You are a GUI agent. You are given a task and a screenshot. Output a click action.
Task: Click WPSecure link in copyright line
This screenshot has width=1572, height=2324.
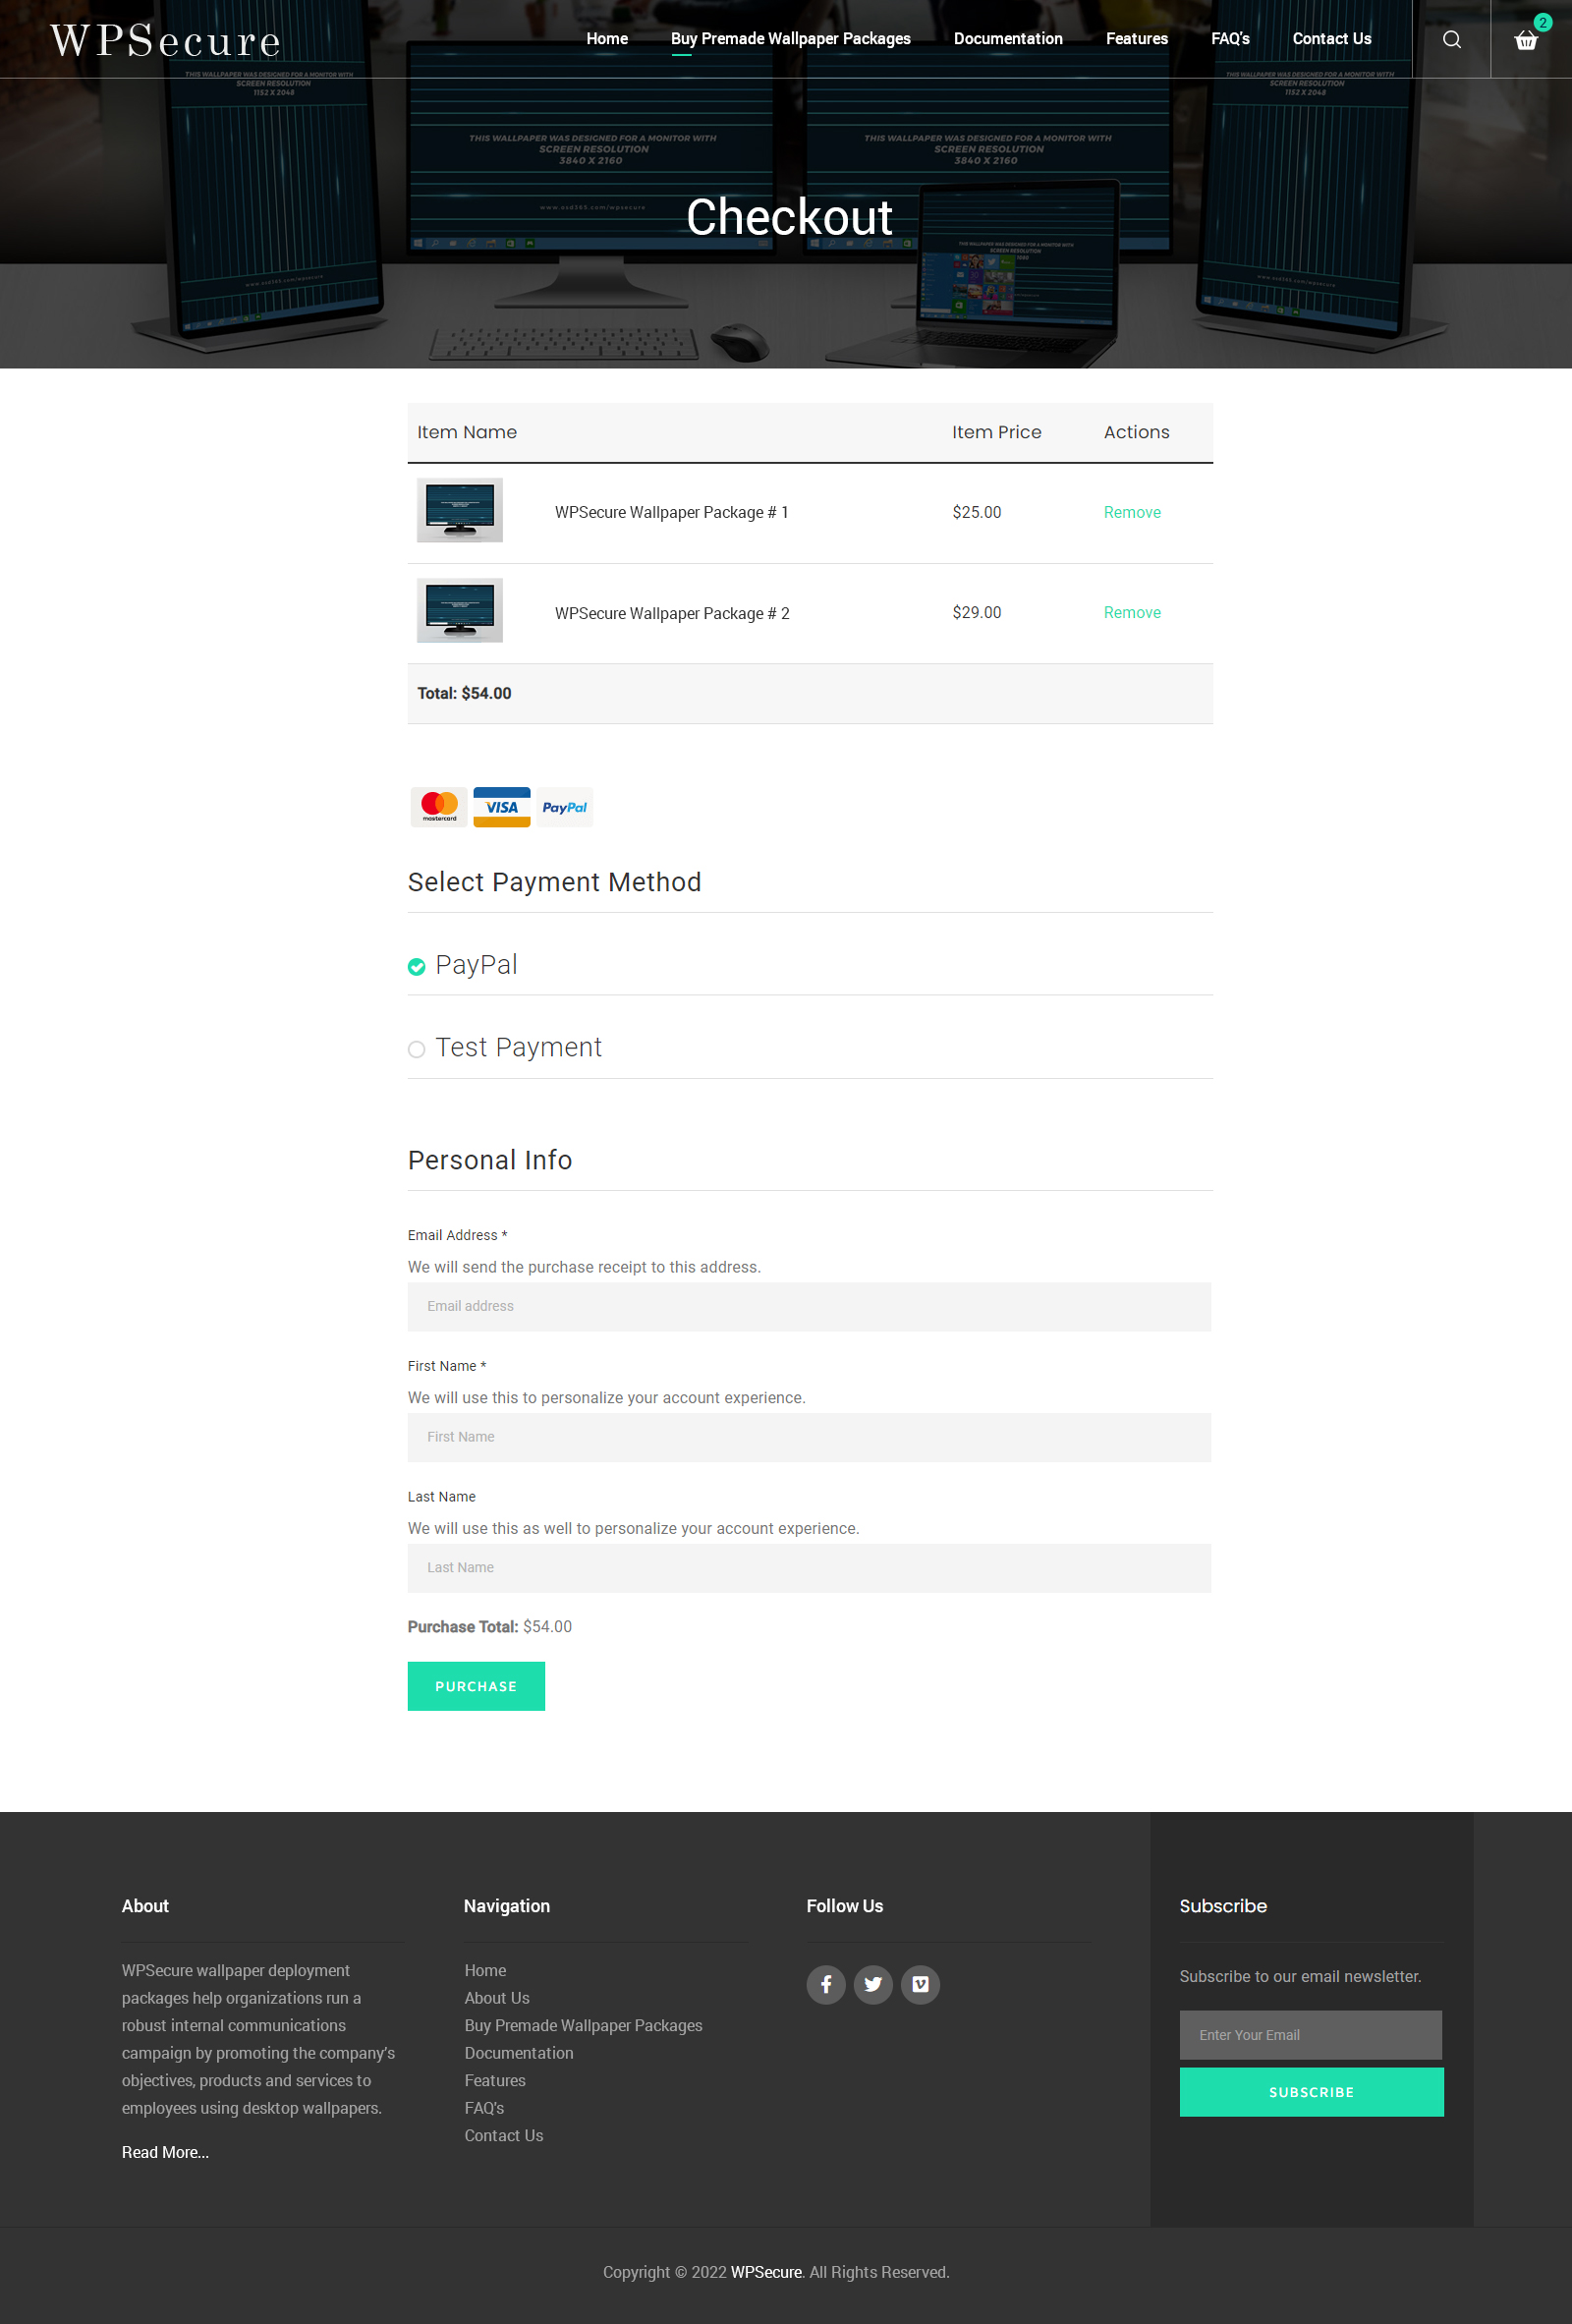pyautogui.click(x=766, y=2272)
